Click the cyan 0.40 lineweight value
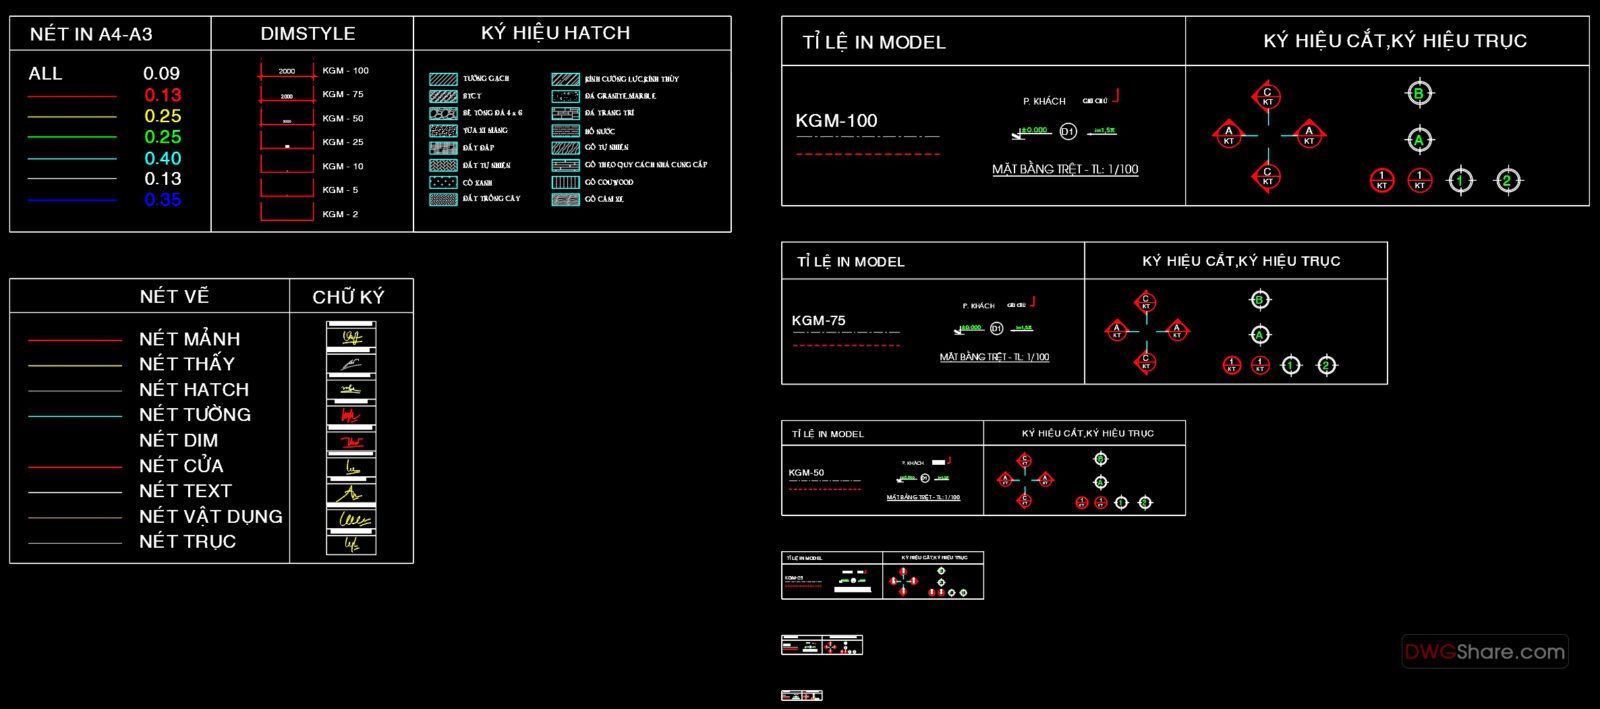Viewport: 1600px width, 709px height. click(162, 158)
